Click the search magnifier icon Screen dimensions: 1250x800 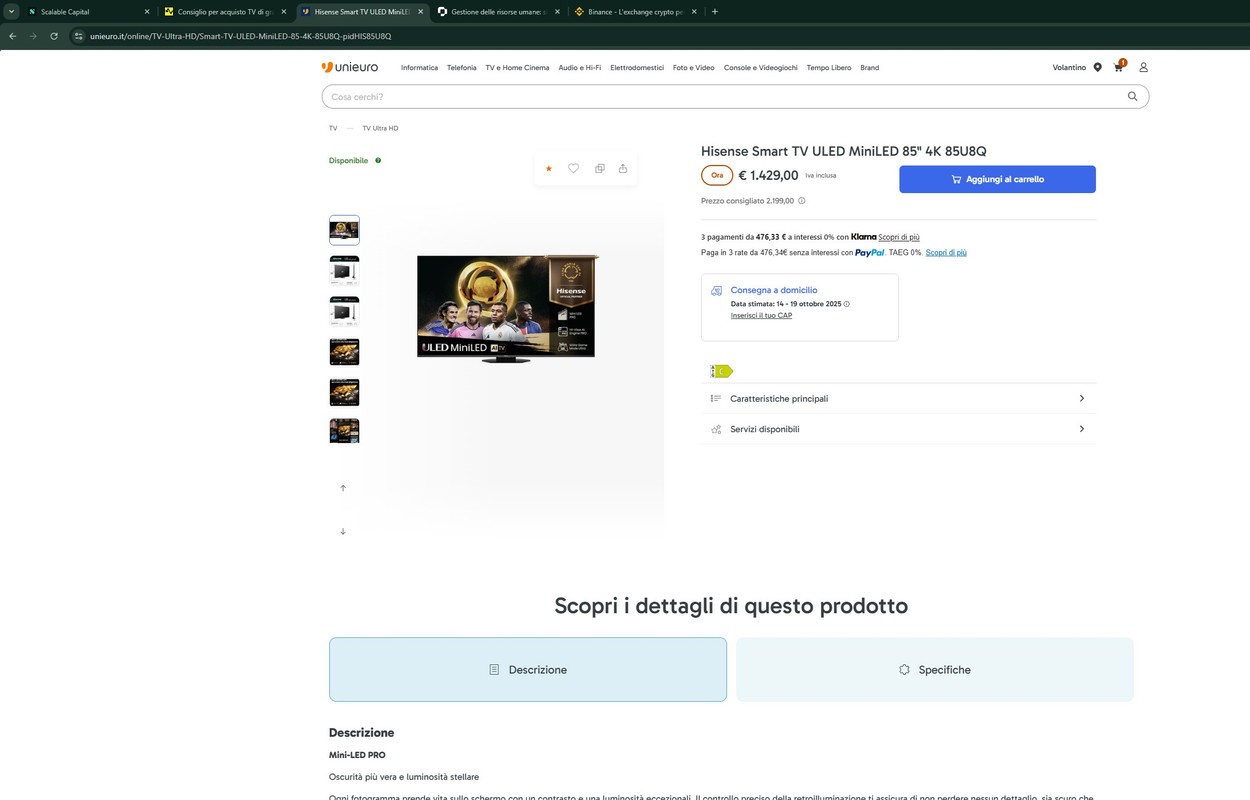[x=1132, y=96]
